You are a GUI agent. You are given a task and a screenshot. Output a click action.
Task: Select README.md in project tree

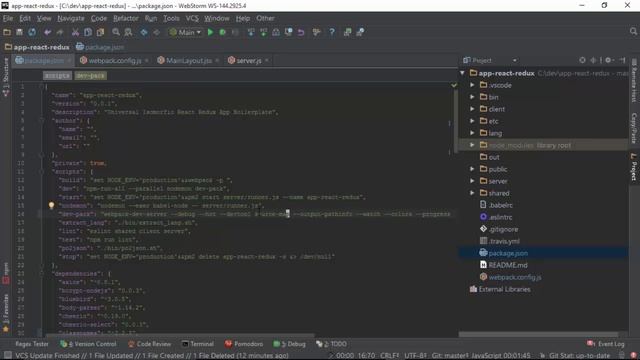508,265
